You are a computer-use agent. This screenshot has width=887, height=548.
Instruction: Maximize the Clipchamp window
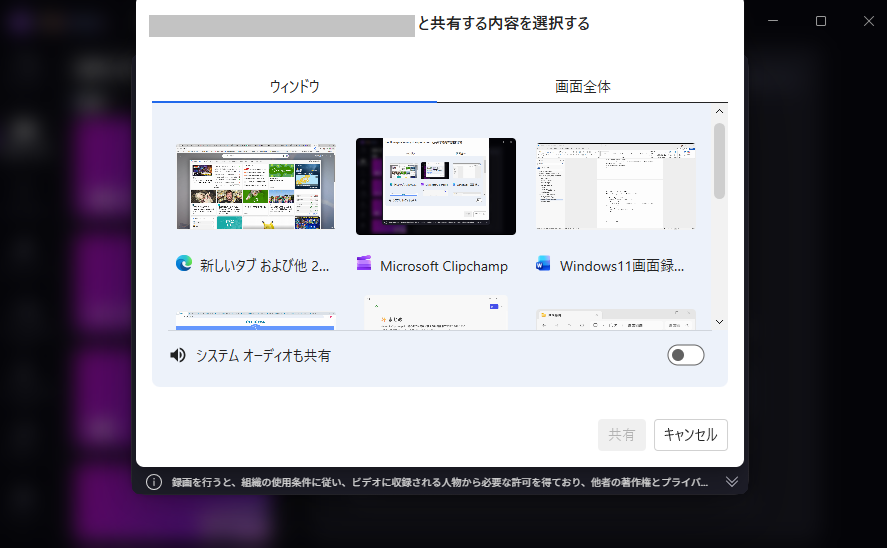(x=821, y=21)
